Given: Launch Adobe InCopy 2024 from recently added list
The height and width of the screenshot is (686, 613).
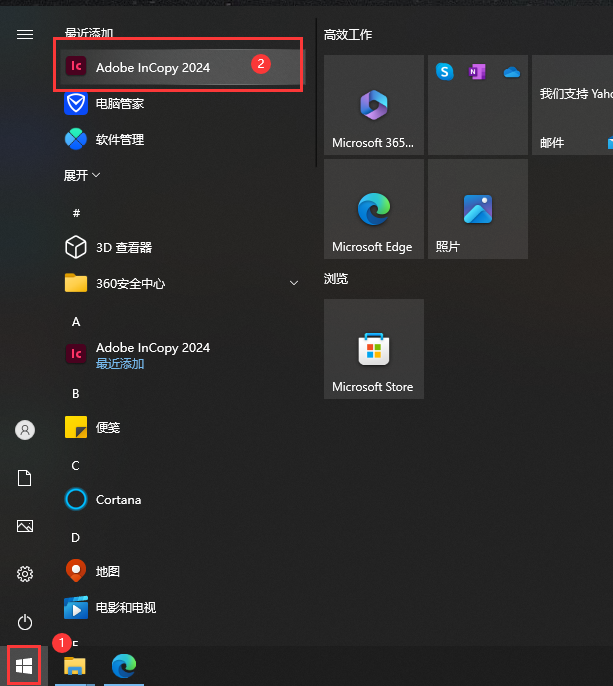Looking at the screenshot, I should click(x=153, y=67).
